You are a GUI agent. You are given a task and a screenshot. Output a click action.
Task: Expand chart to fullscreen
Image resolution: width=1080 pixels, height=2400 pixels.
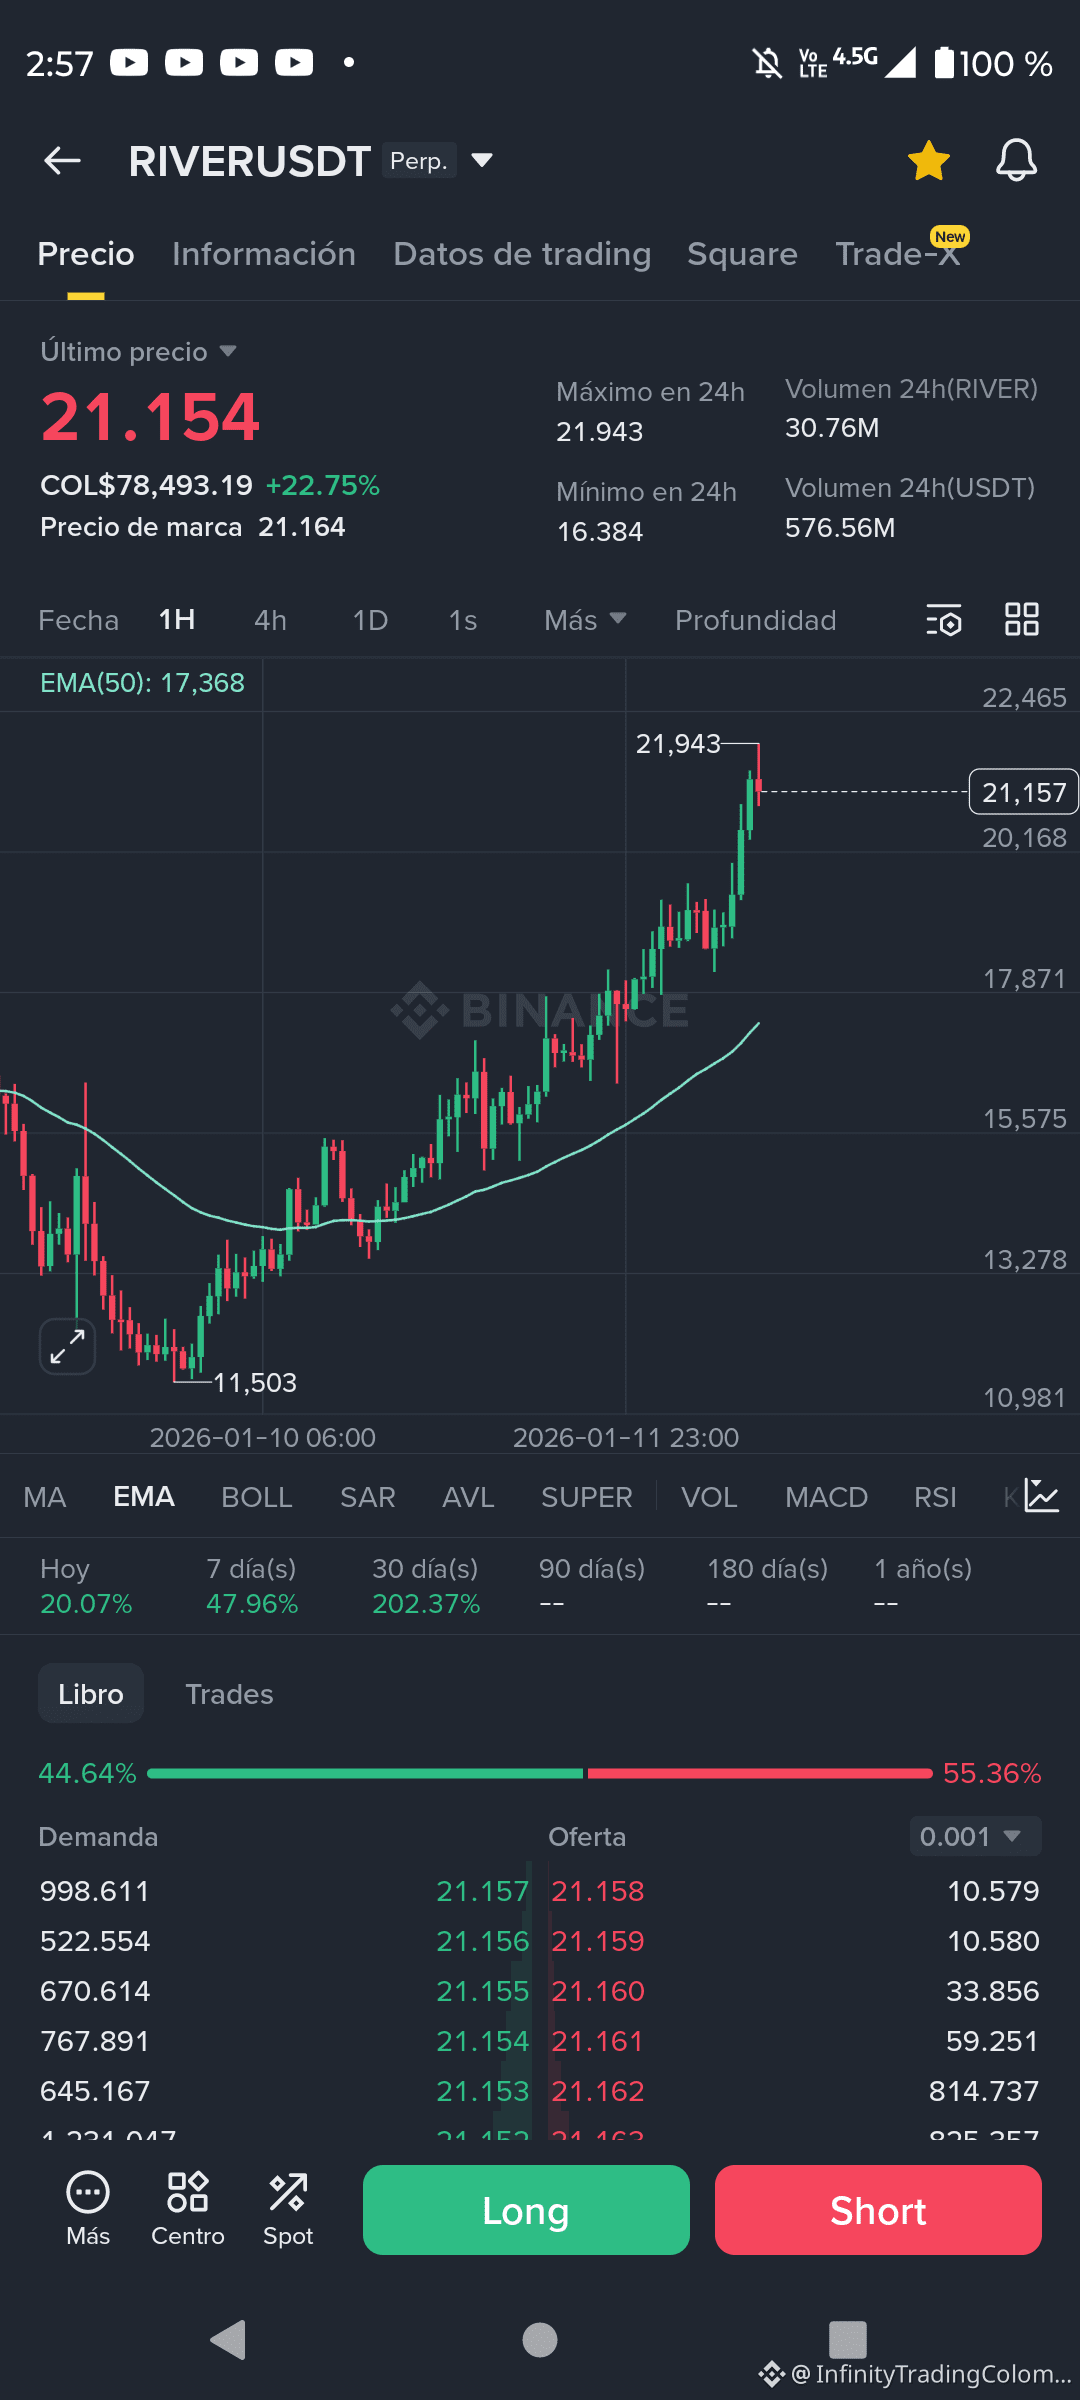(x=67, y=1346)
